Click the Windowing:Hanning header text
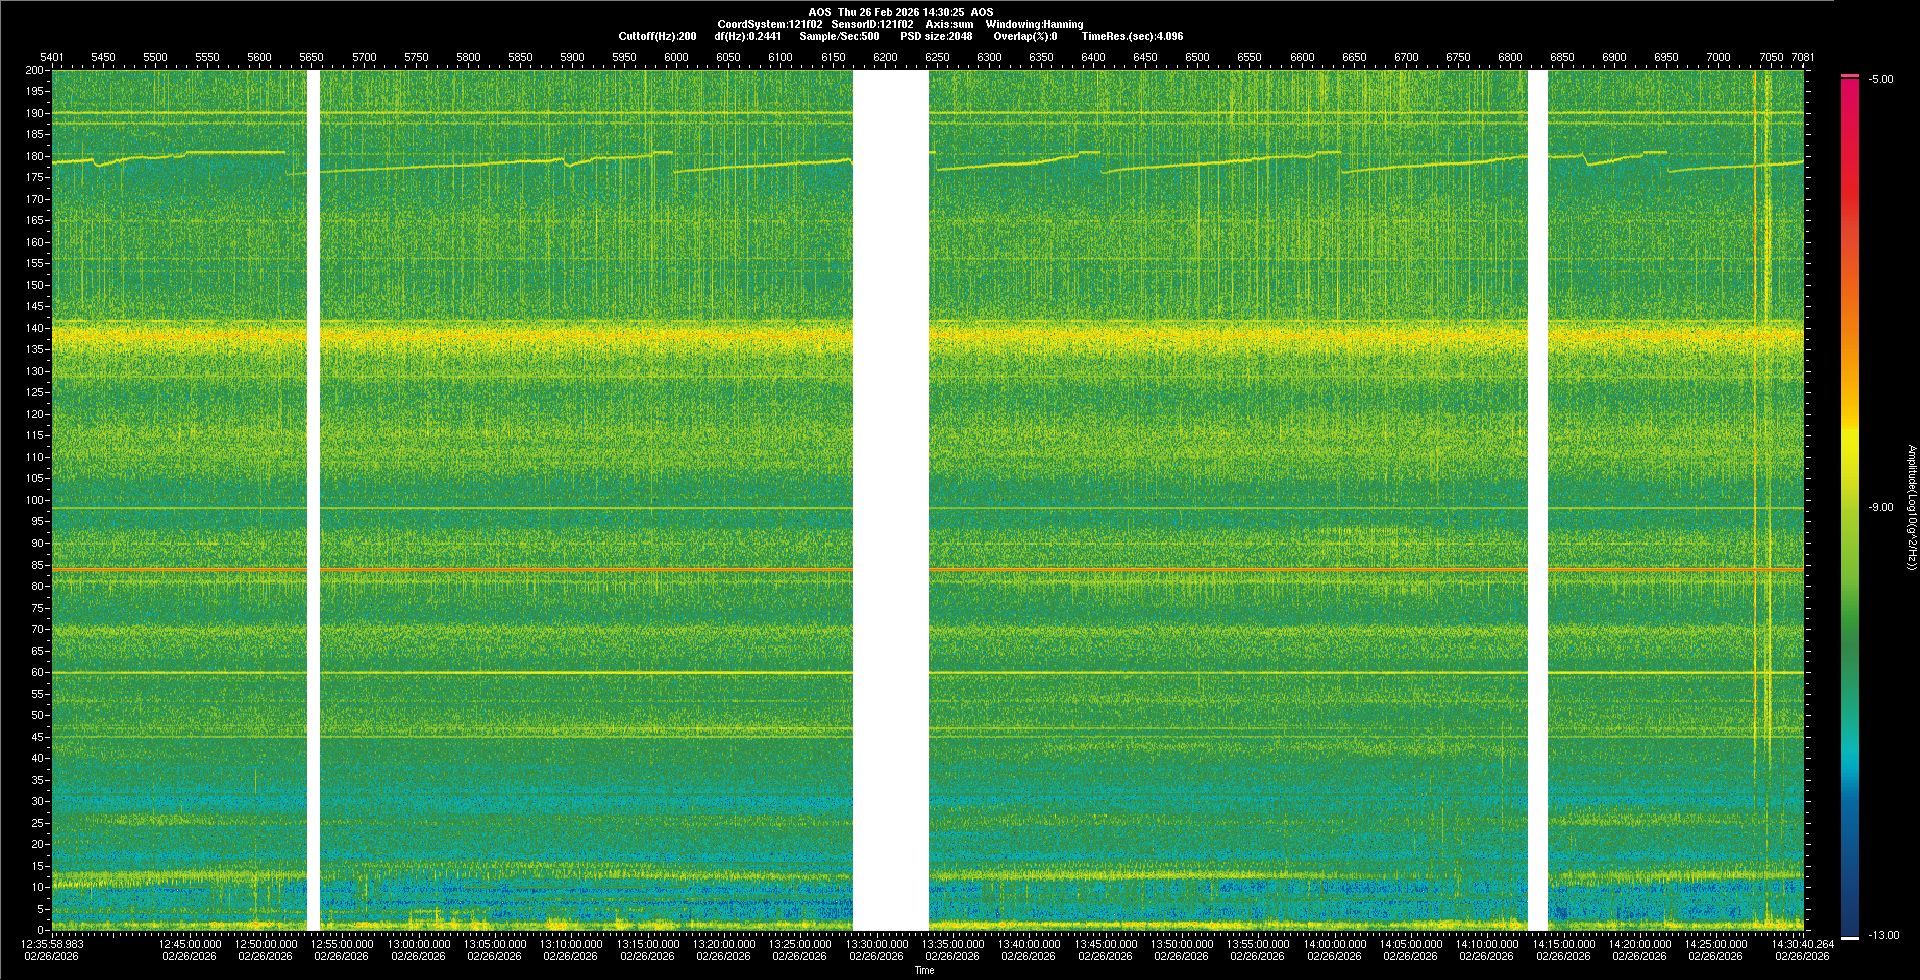The height and width of the screenshot is (980, 1920). [1034, 24]
